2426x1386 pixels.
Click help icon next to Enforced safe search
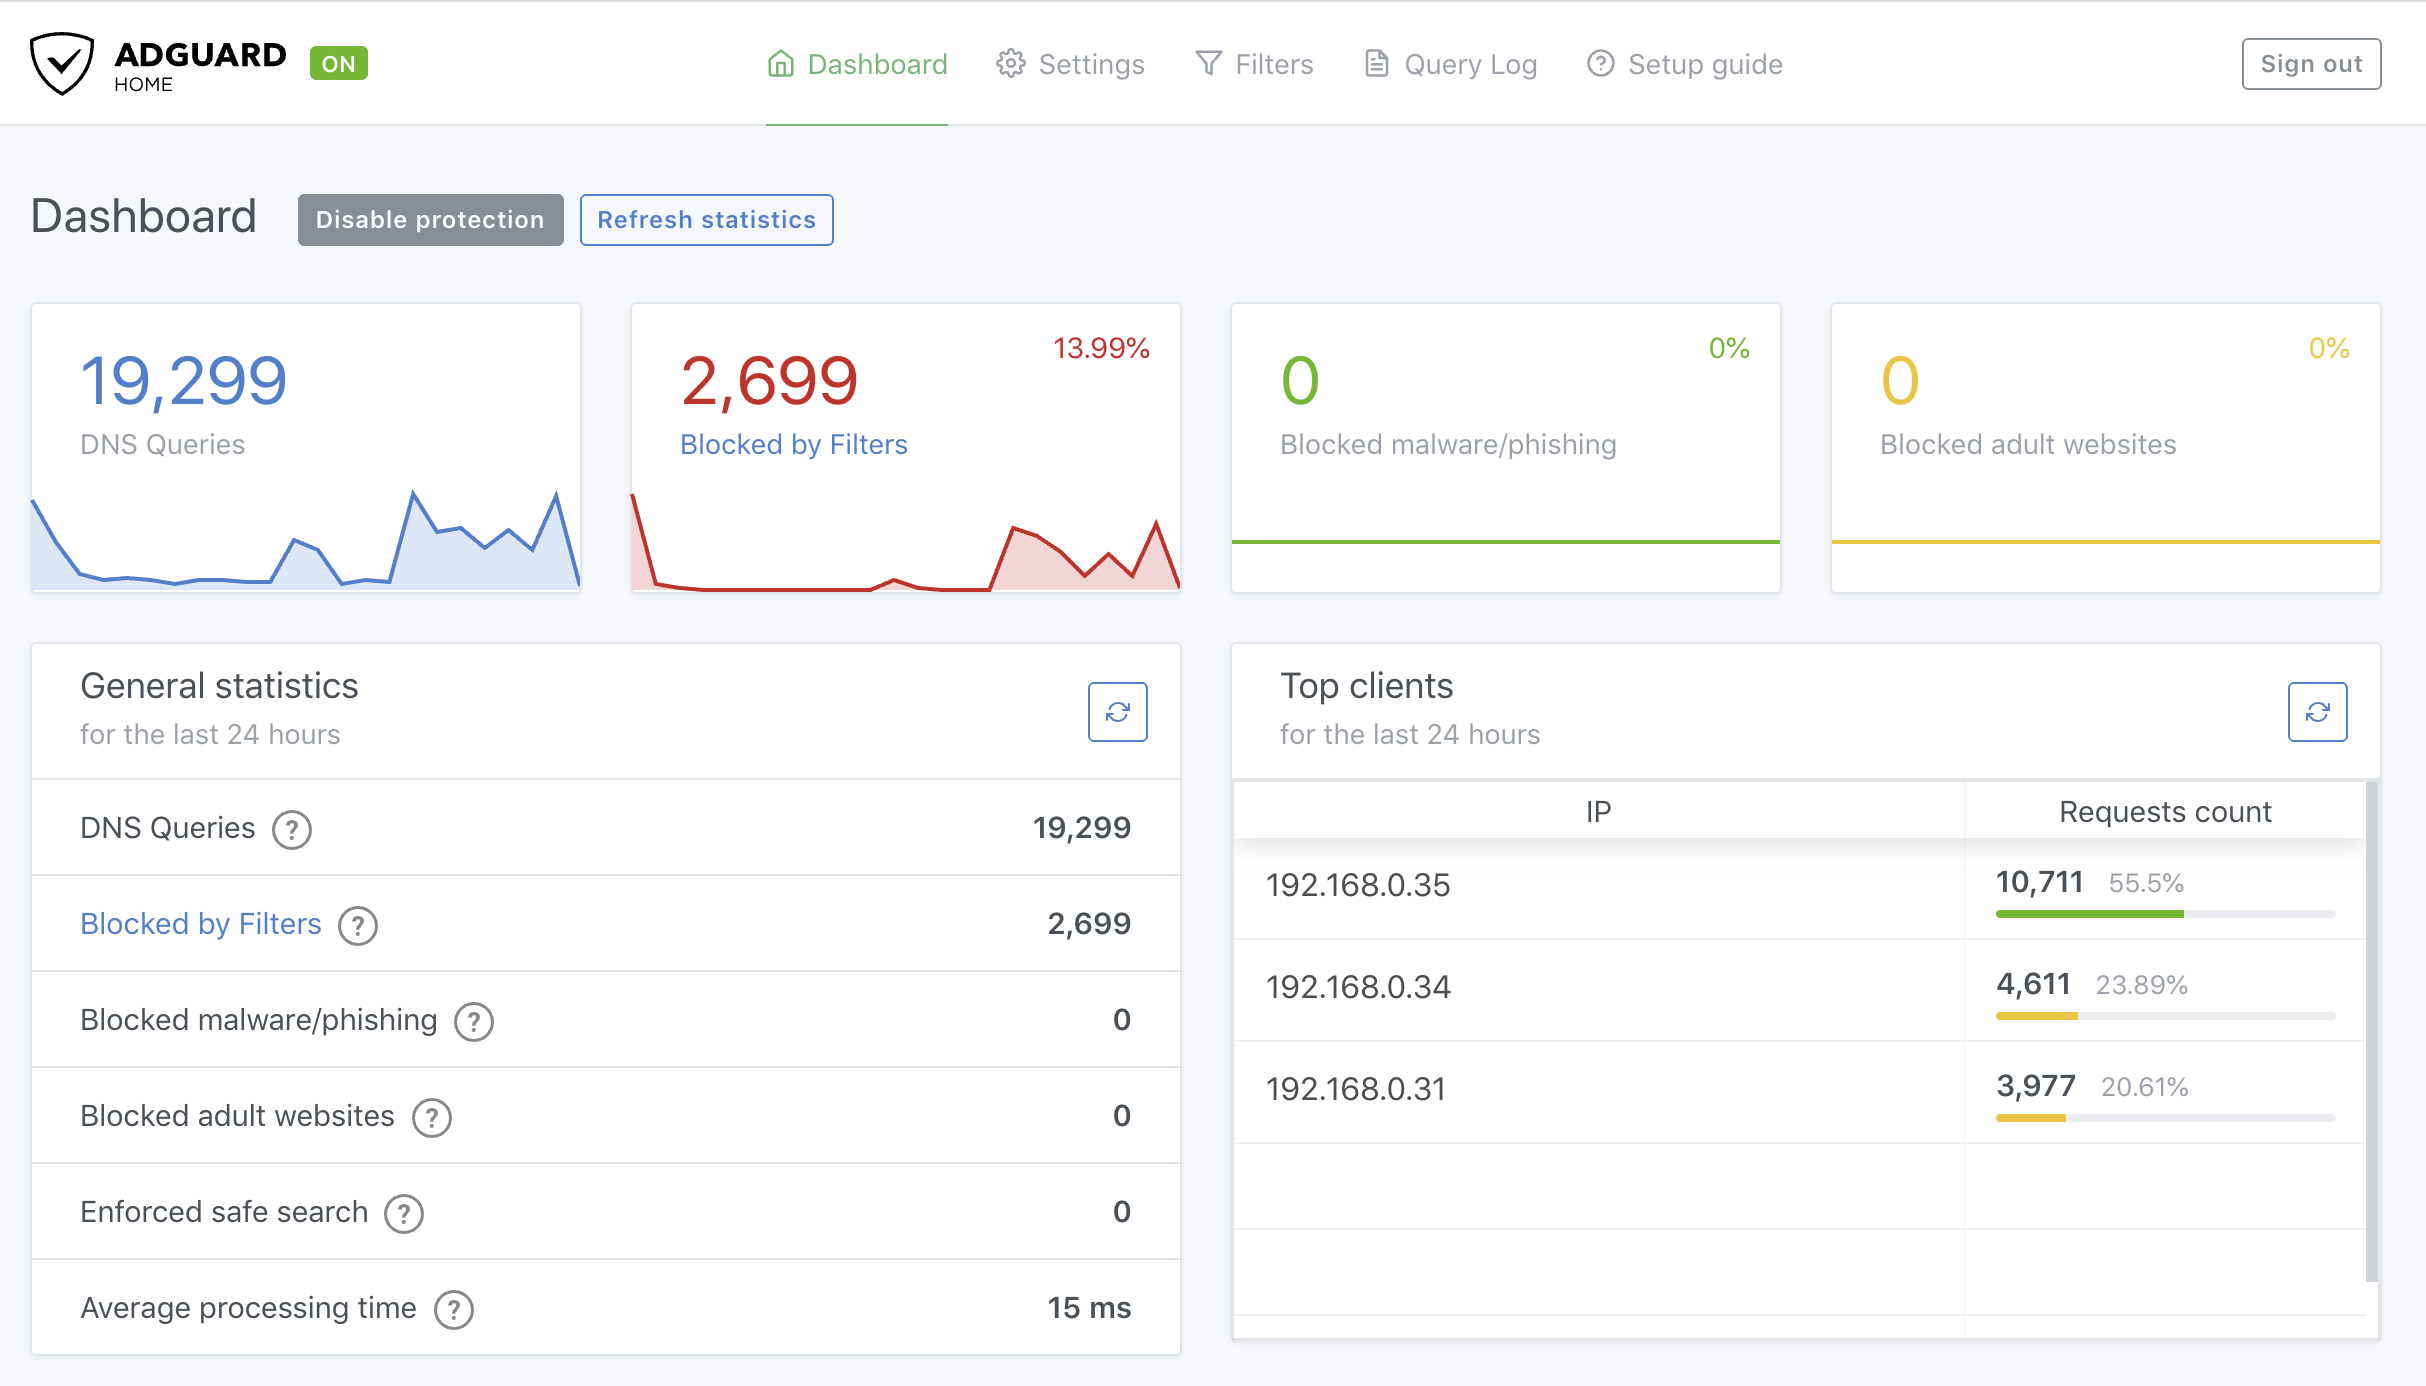pos(404,1213)
